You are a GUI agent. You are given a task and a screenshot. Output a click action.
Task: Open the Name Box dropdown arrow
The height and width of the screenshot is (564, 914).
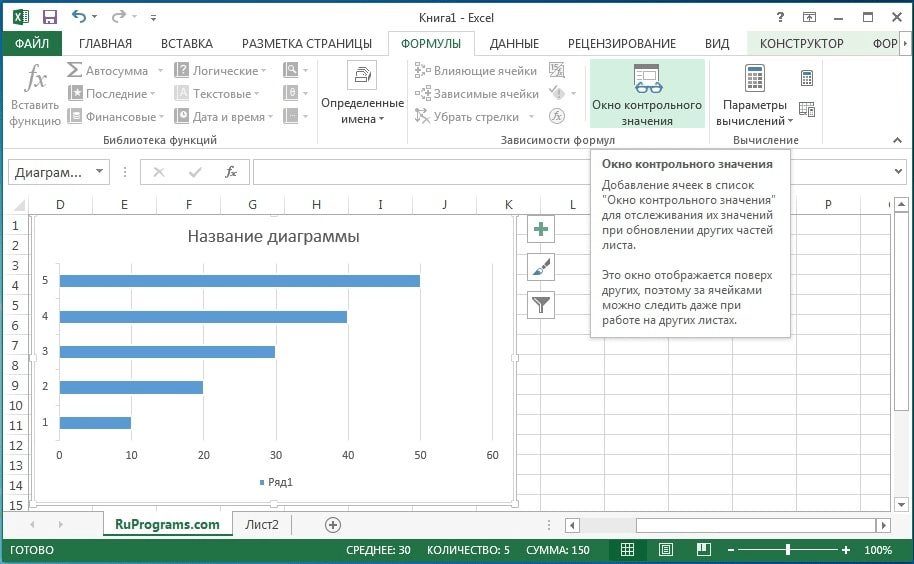point(100,172)
